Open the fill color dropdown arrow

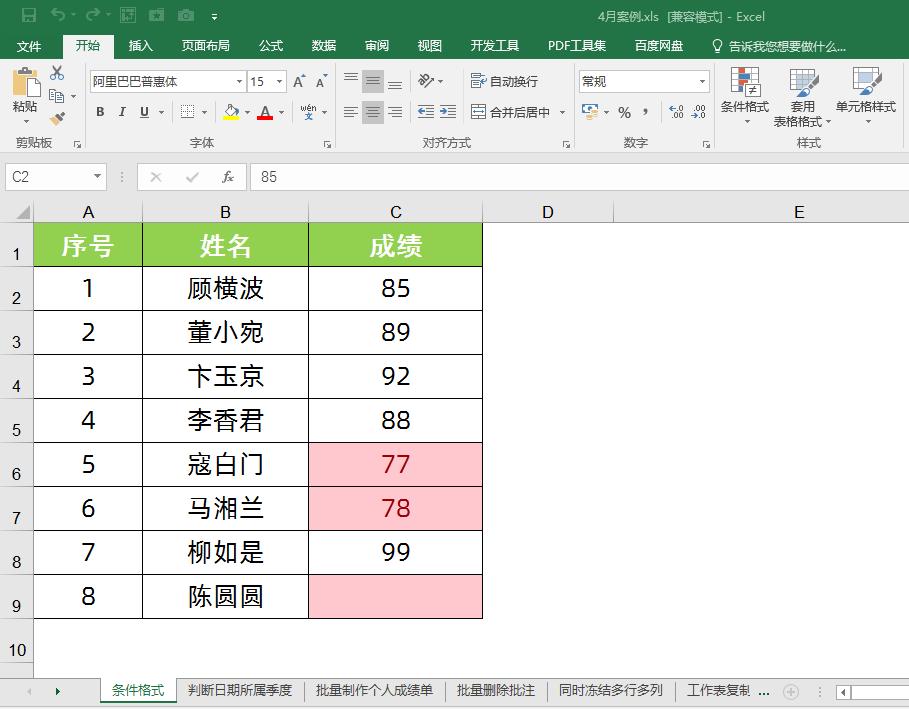point(245,112)
